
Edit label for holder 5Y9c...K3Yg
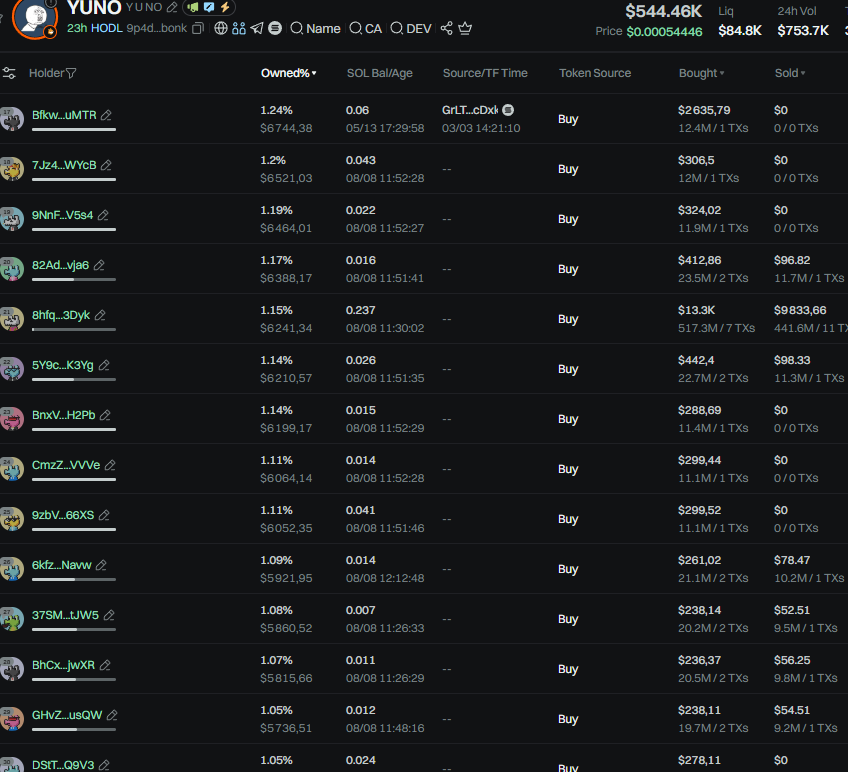(104, 365)
